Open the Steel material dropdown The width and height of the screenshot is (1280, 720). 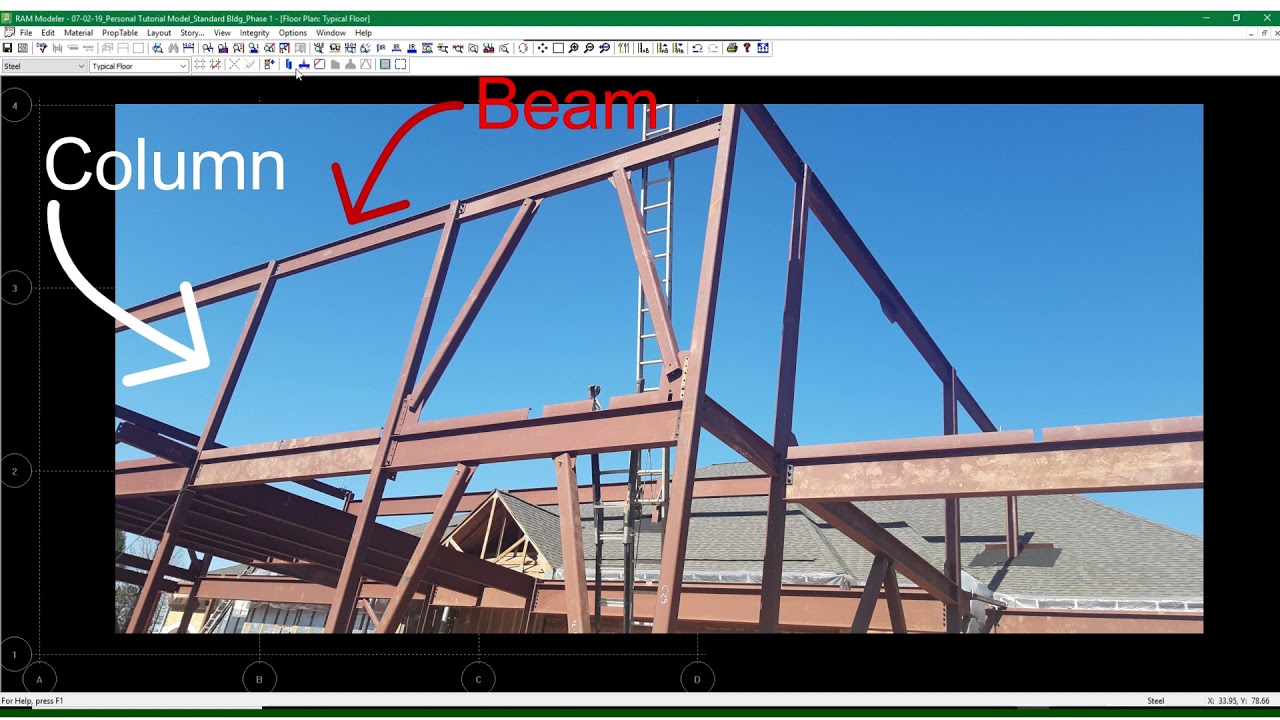(44, 66)
